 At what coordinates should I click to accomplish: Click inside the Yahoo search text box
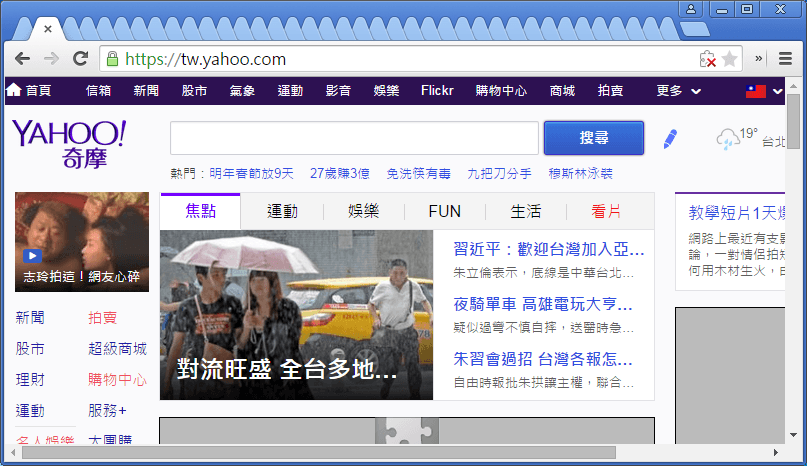pyautogui.click(x=354, y=138)
